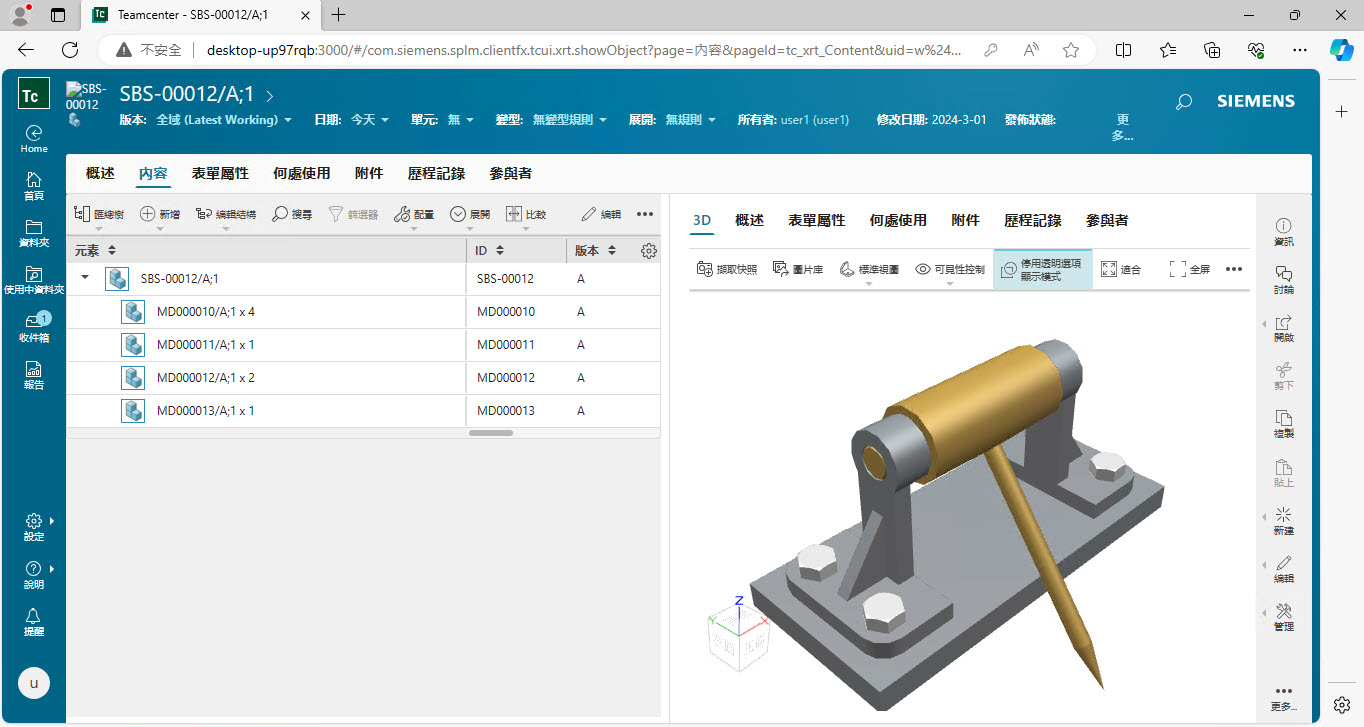Viewport: 1364px width, 727px height.
Task: Click the Teamcenter search magnifier icon
Action: coord(1184,101)
